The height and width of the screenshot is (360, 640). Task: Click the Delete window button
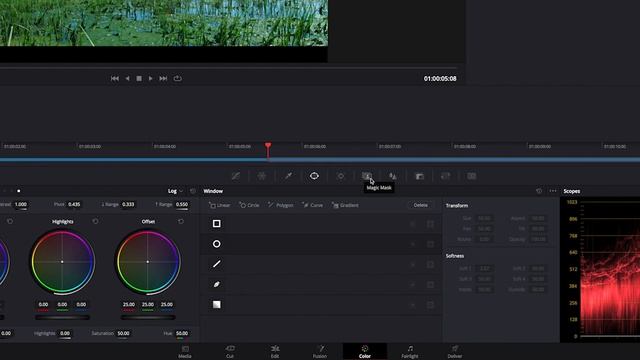point(421,205)
